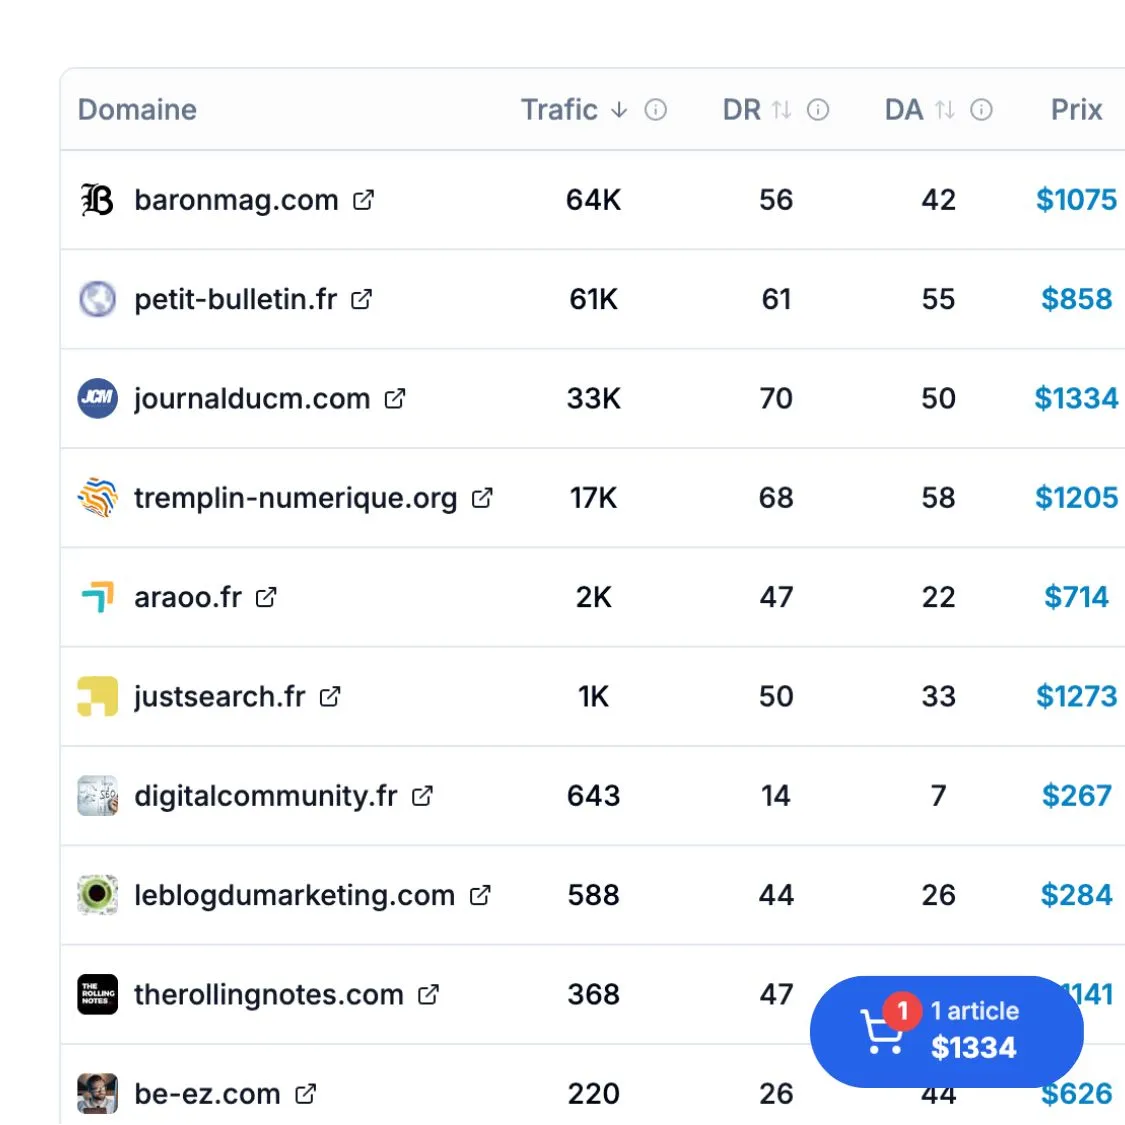1125x1125 pixels.
Task: Click the digitalcommunity.fr favicon
Action: coord(98,796)
